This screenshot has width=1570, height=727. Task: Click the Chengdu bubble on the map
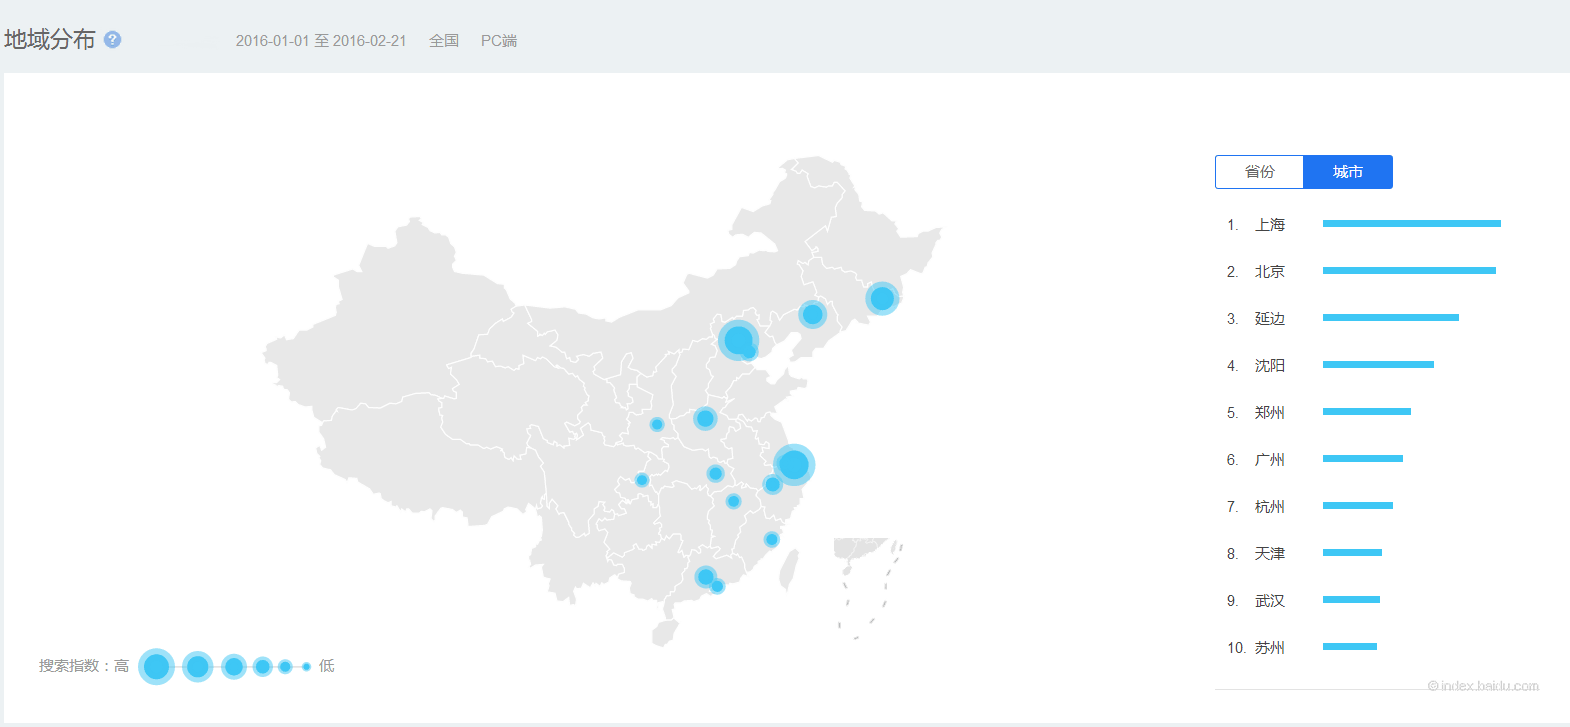click(642, 480)
